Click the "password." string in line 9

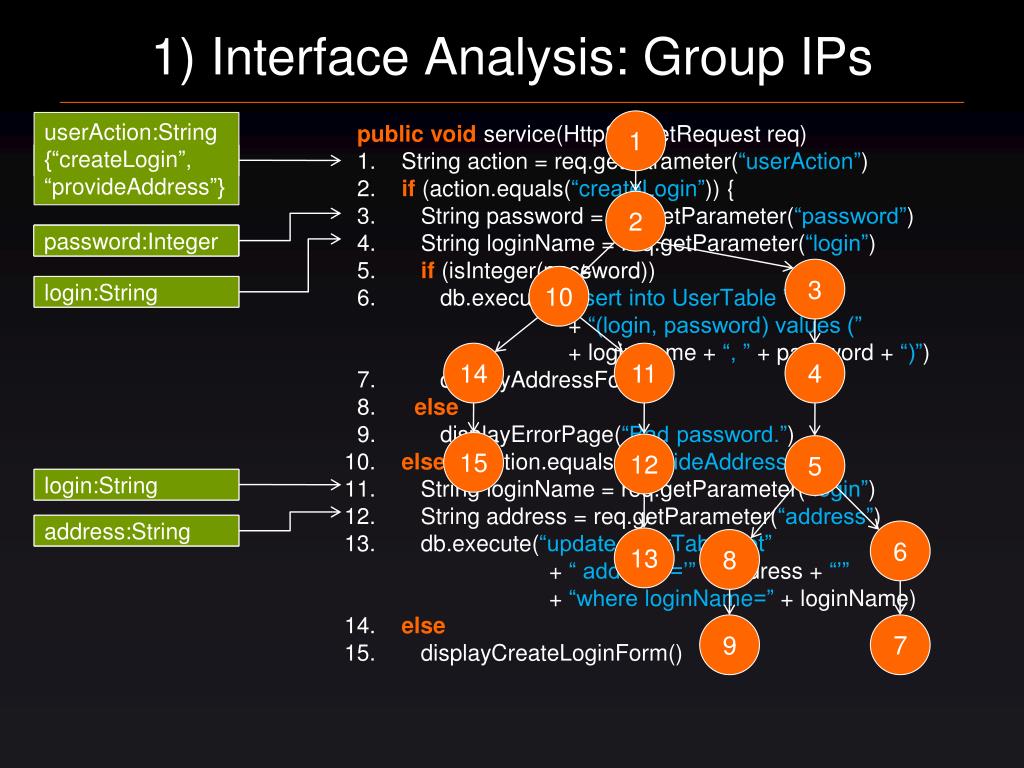tap(732, 435)
